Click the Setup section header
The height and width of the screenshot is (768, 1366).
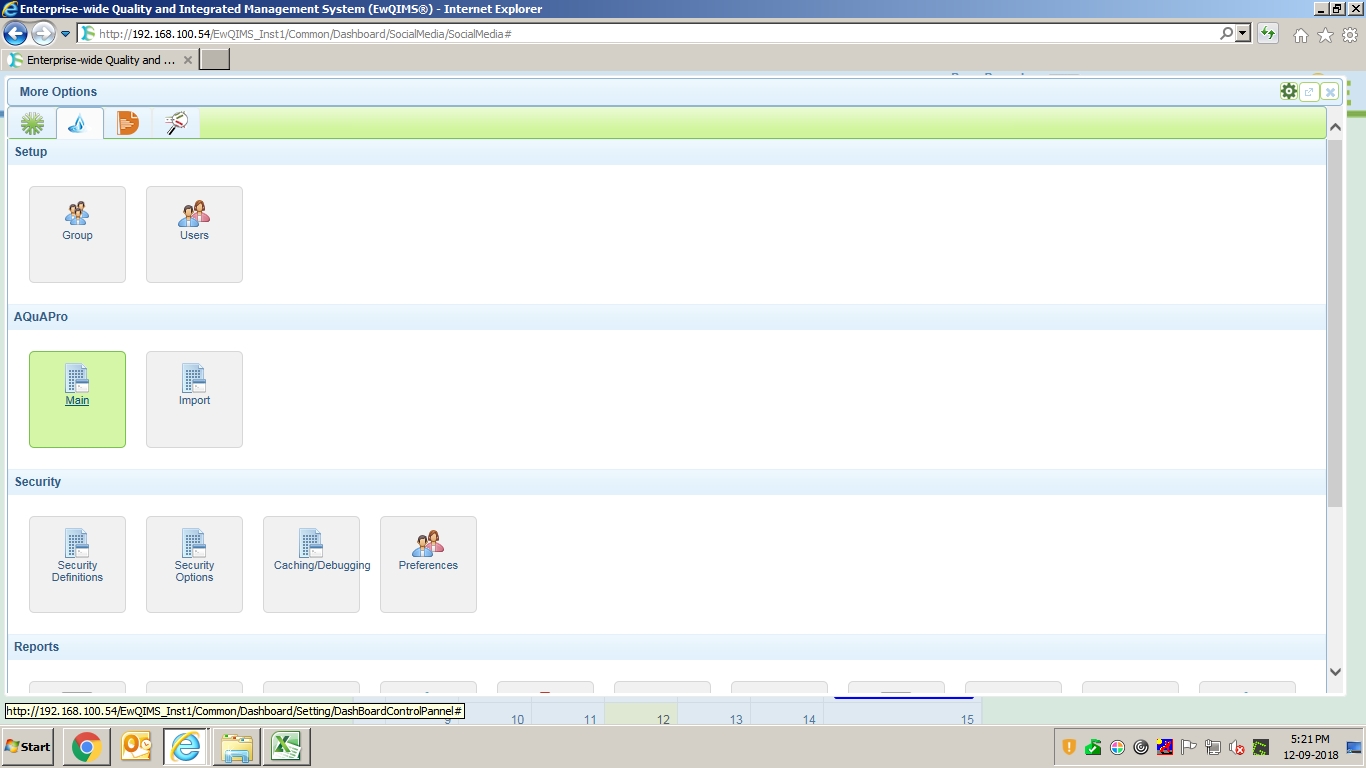pos(667,152)
